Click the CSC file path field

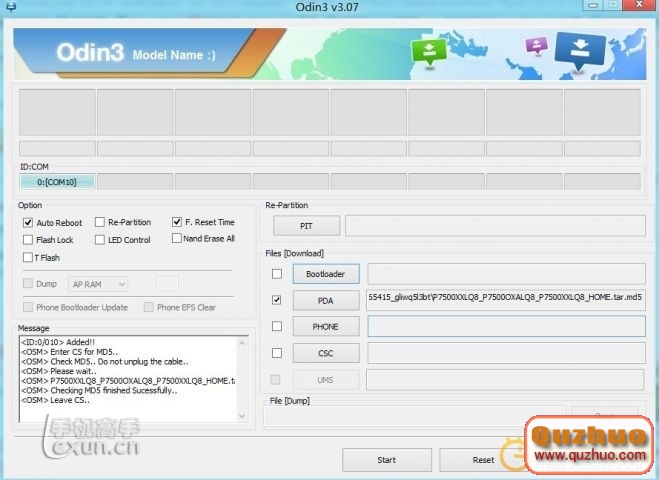coord(506,353)
